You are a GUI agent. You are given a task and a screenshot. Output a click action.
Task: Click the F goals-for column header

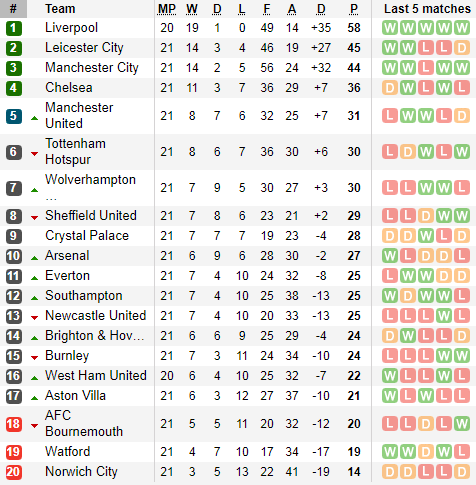pos(267,9)
